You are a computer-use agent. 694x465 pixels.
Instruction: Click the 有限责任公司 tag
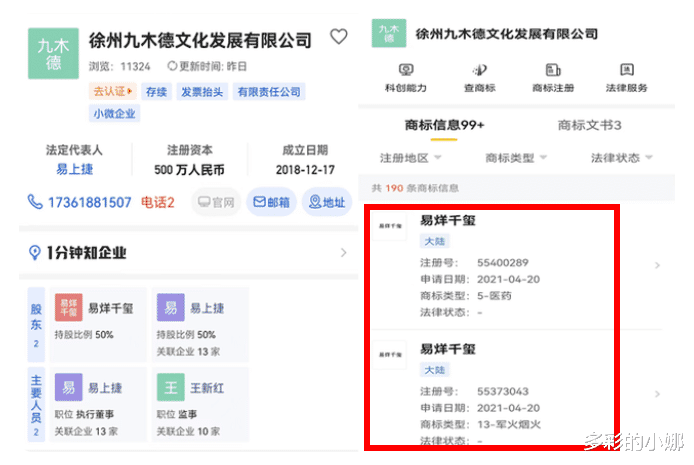click(x=269, y=92)
